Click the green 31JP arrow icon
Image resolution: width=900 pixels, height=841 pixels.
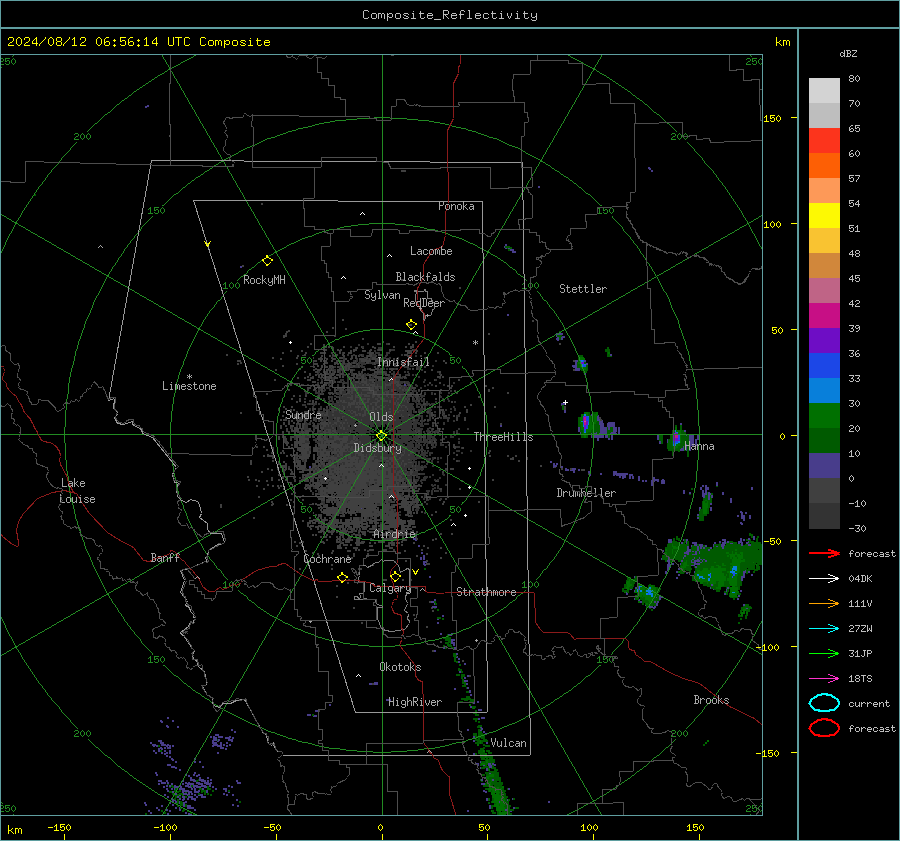click(x=824, y=653)
